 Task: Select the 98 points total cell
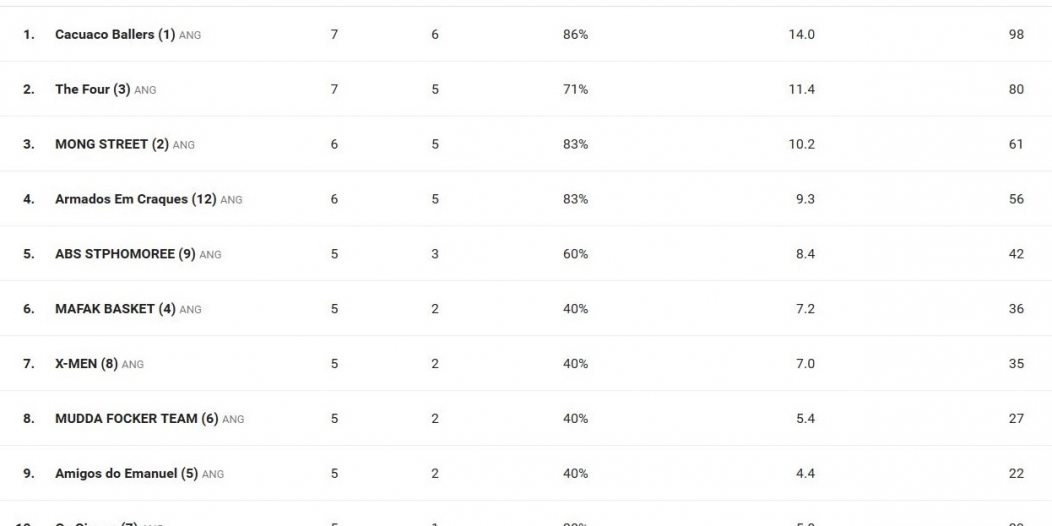point(1016,34)
